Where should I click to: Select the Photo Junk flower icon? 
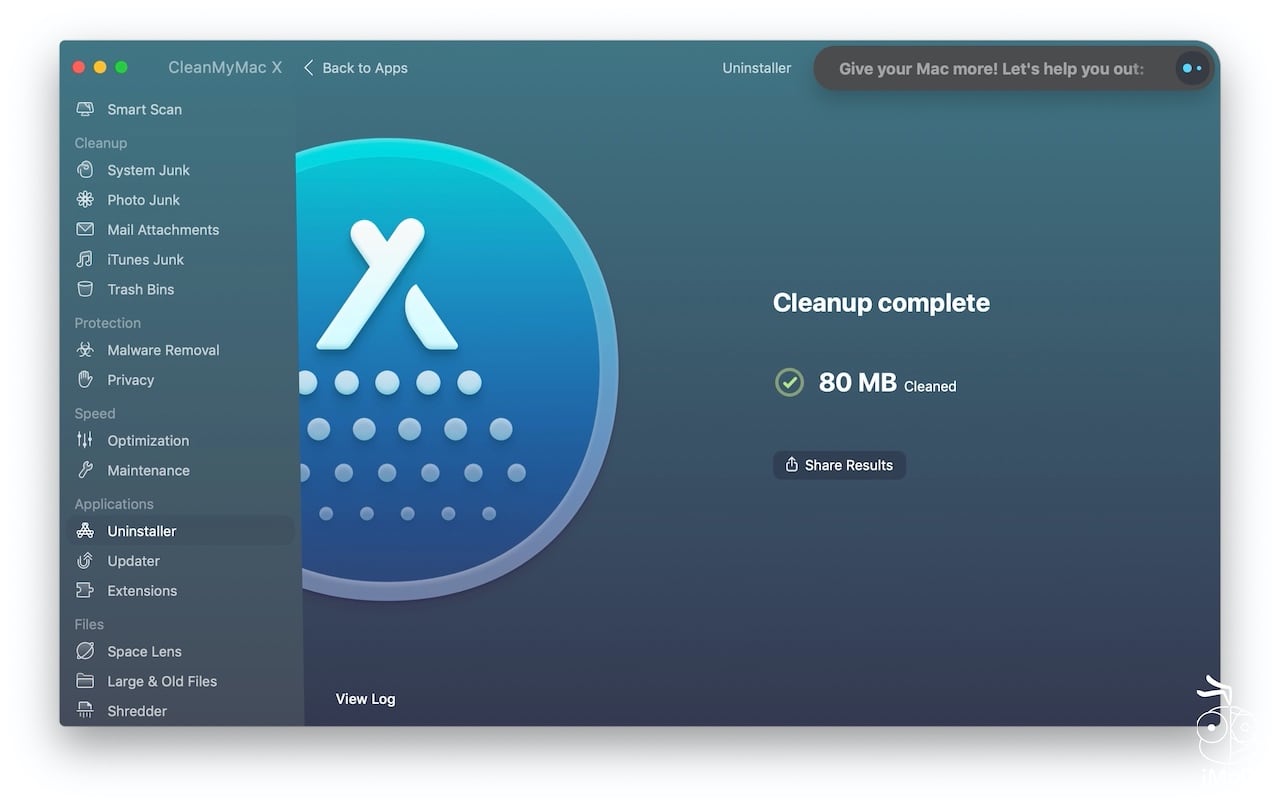pyautogui.click(x=85, y=200)
